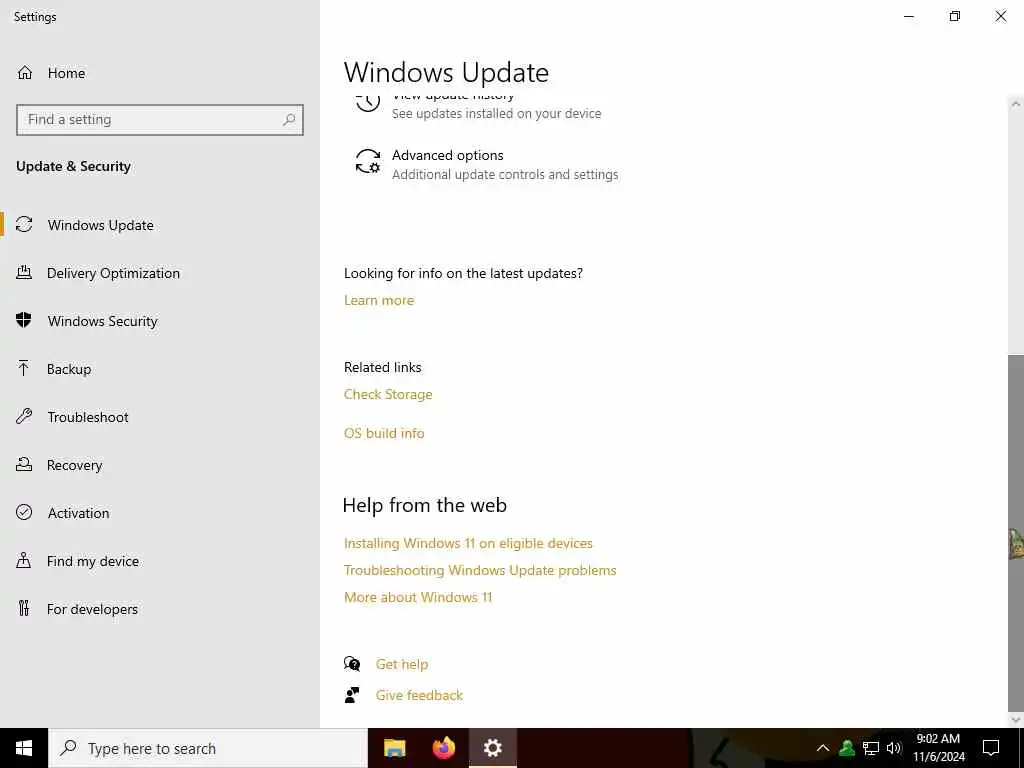This screenshot has width=1024, height=768.
Task: Click the Get help link
Action: (x=402, y=664)
